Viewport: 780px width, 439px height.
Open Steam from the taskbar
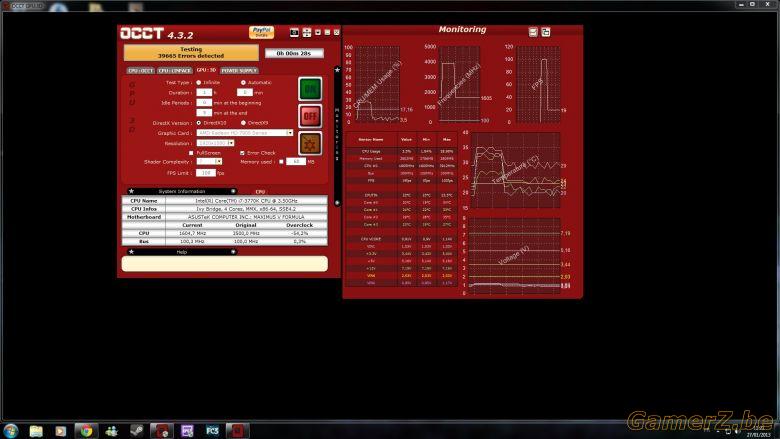tap(136, 431)
